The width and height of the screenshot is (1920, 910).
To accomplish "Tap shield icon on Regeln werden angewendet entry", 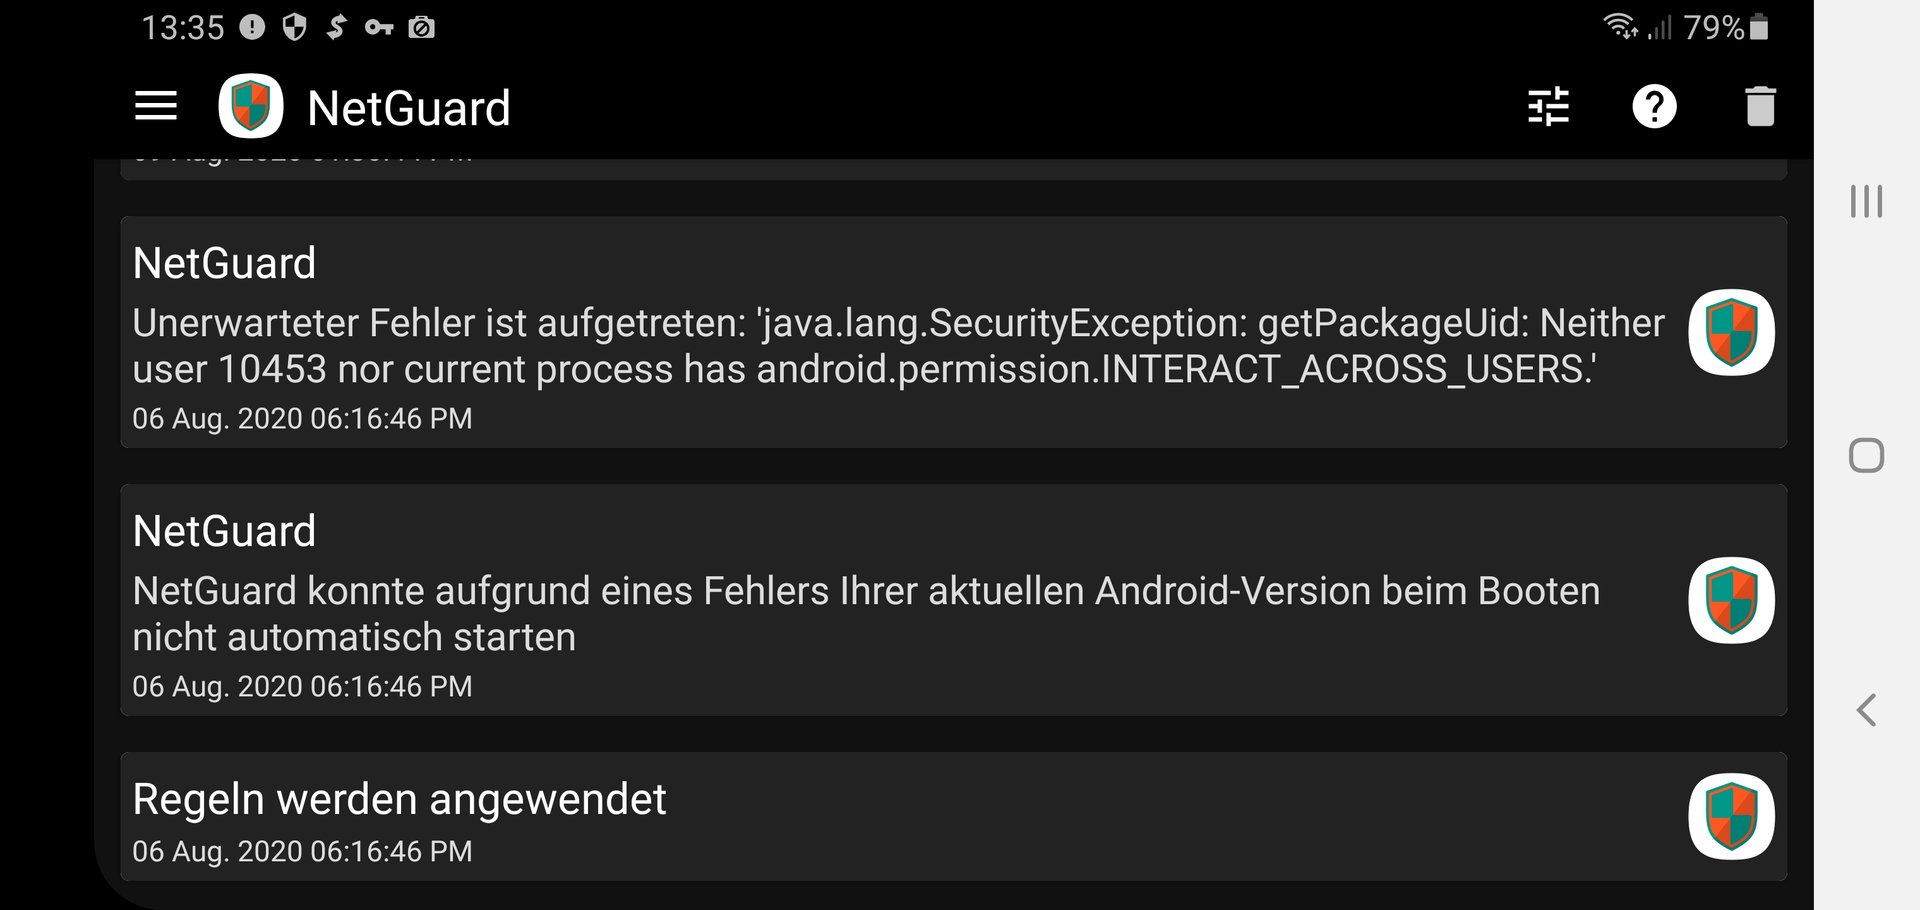I will tap(1731, 816).
